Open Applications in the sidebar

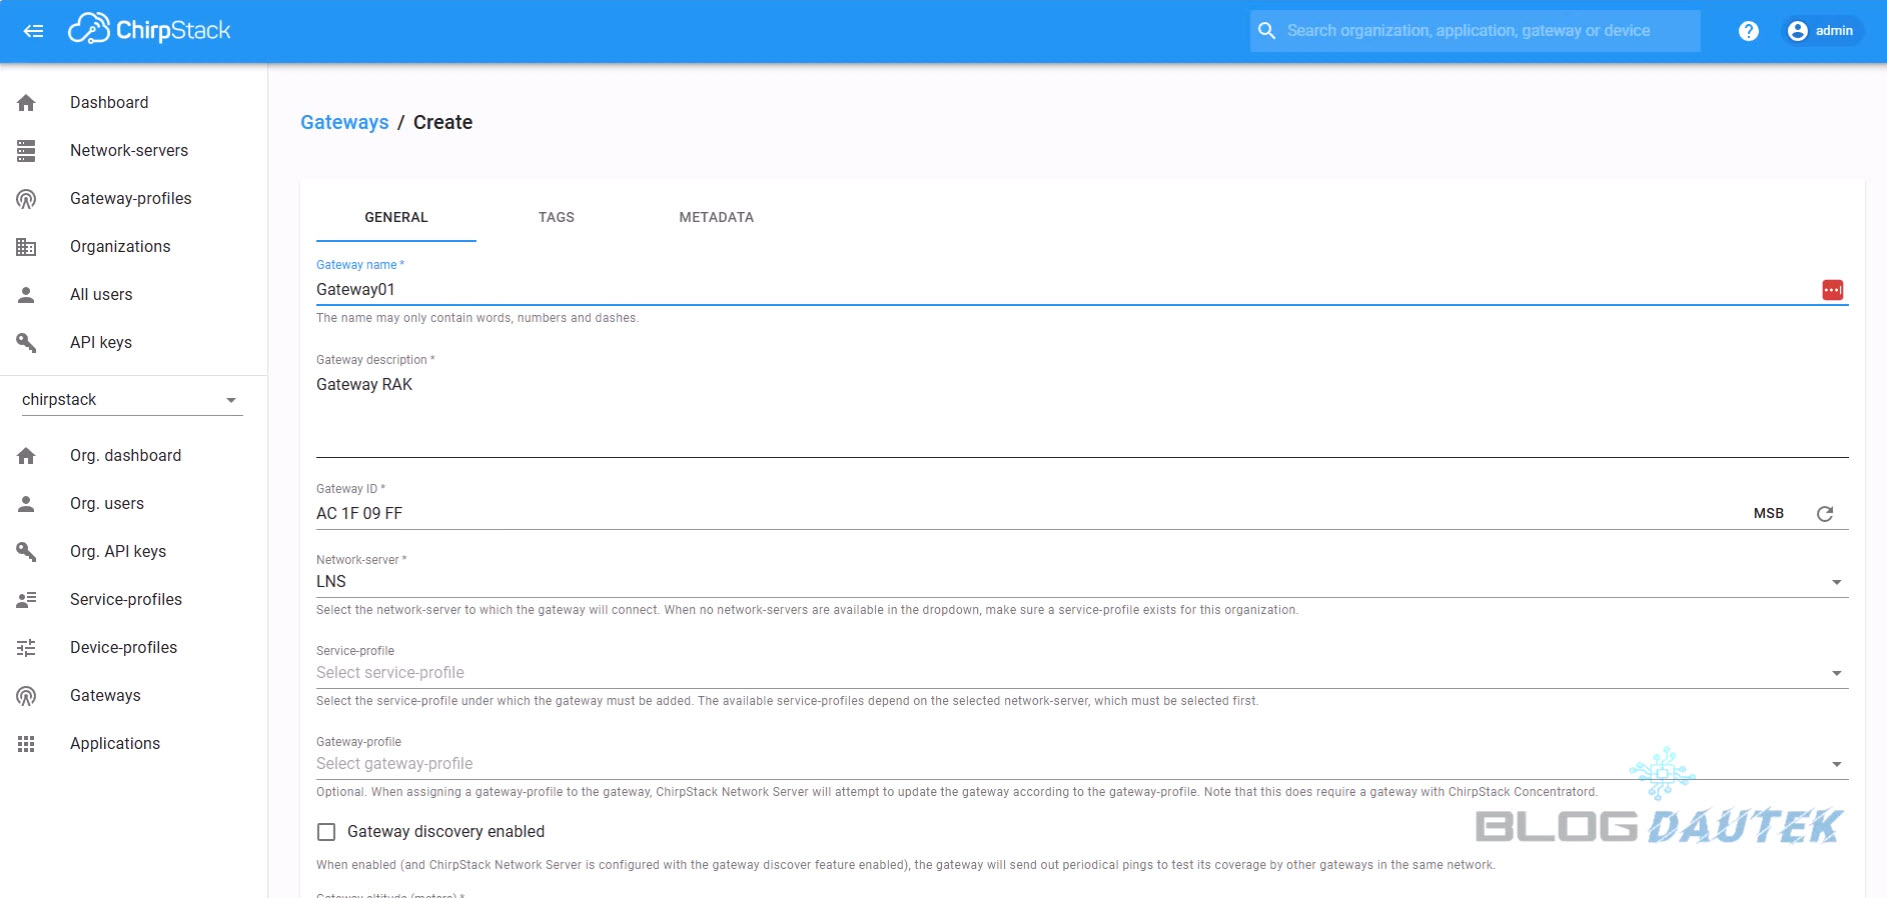click(114, 744)
